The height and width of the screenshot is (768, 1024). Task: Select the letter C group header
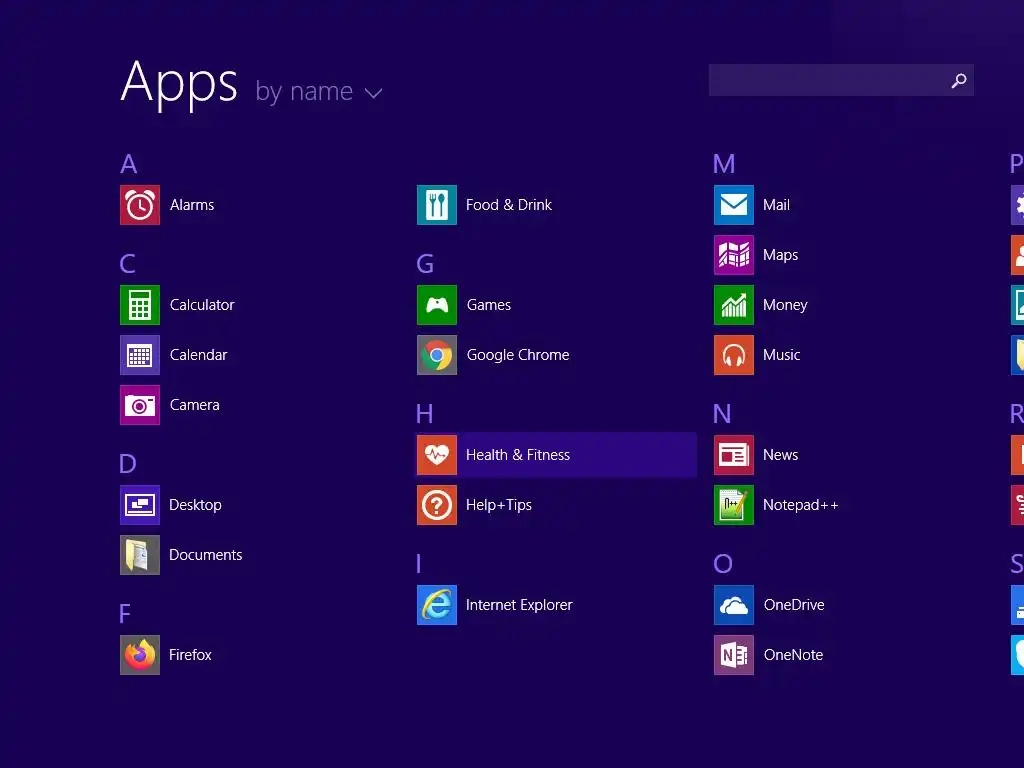point(128,264)
